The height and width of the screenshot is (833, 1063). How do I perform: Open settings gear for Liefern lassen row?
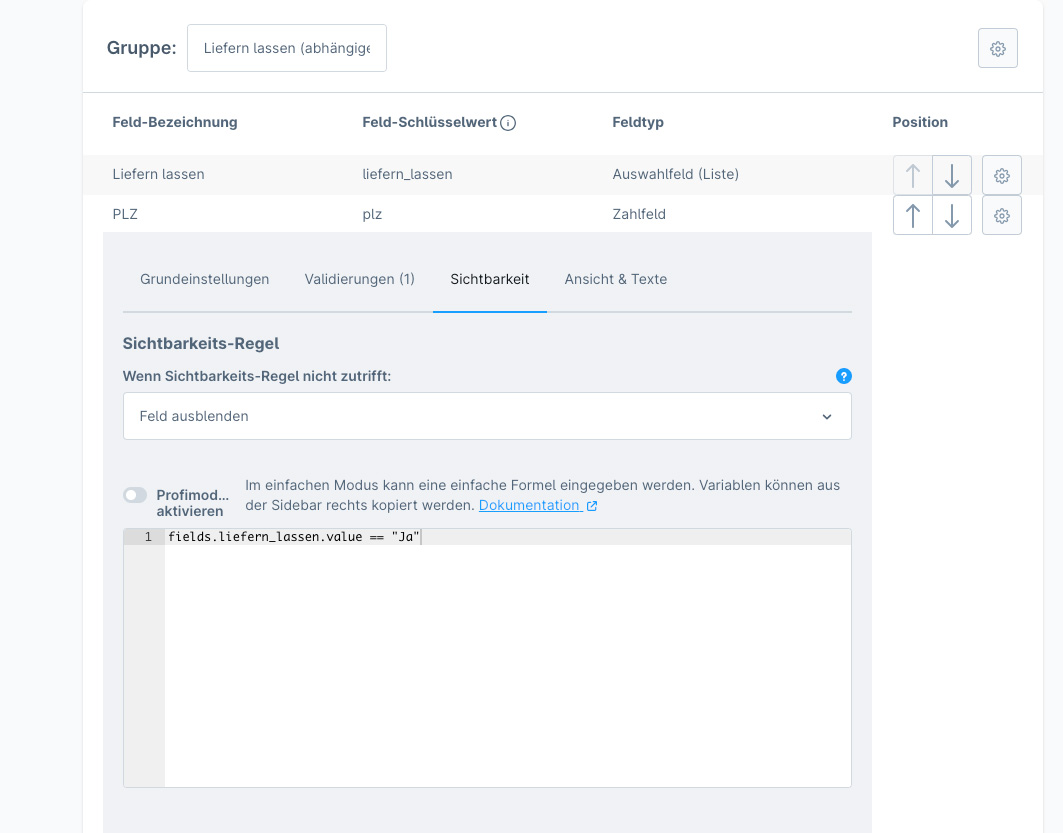point(1001,175)
